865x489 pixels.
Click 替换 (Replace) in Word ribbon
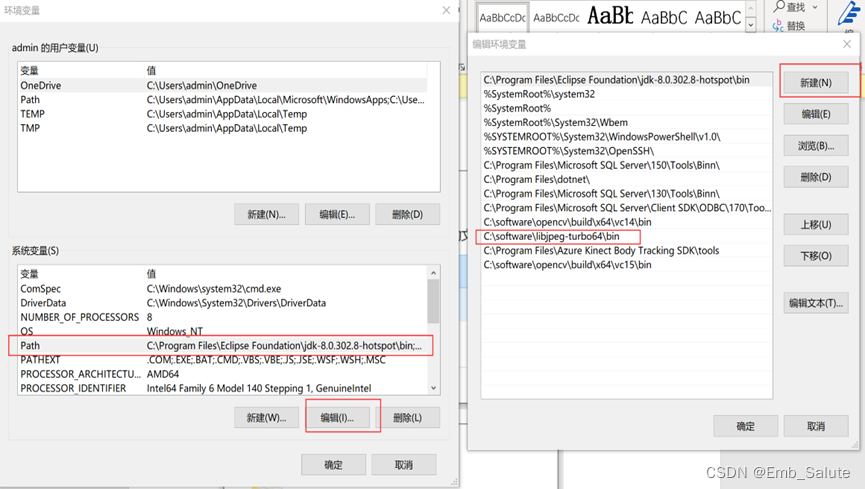point(789,25)
